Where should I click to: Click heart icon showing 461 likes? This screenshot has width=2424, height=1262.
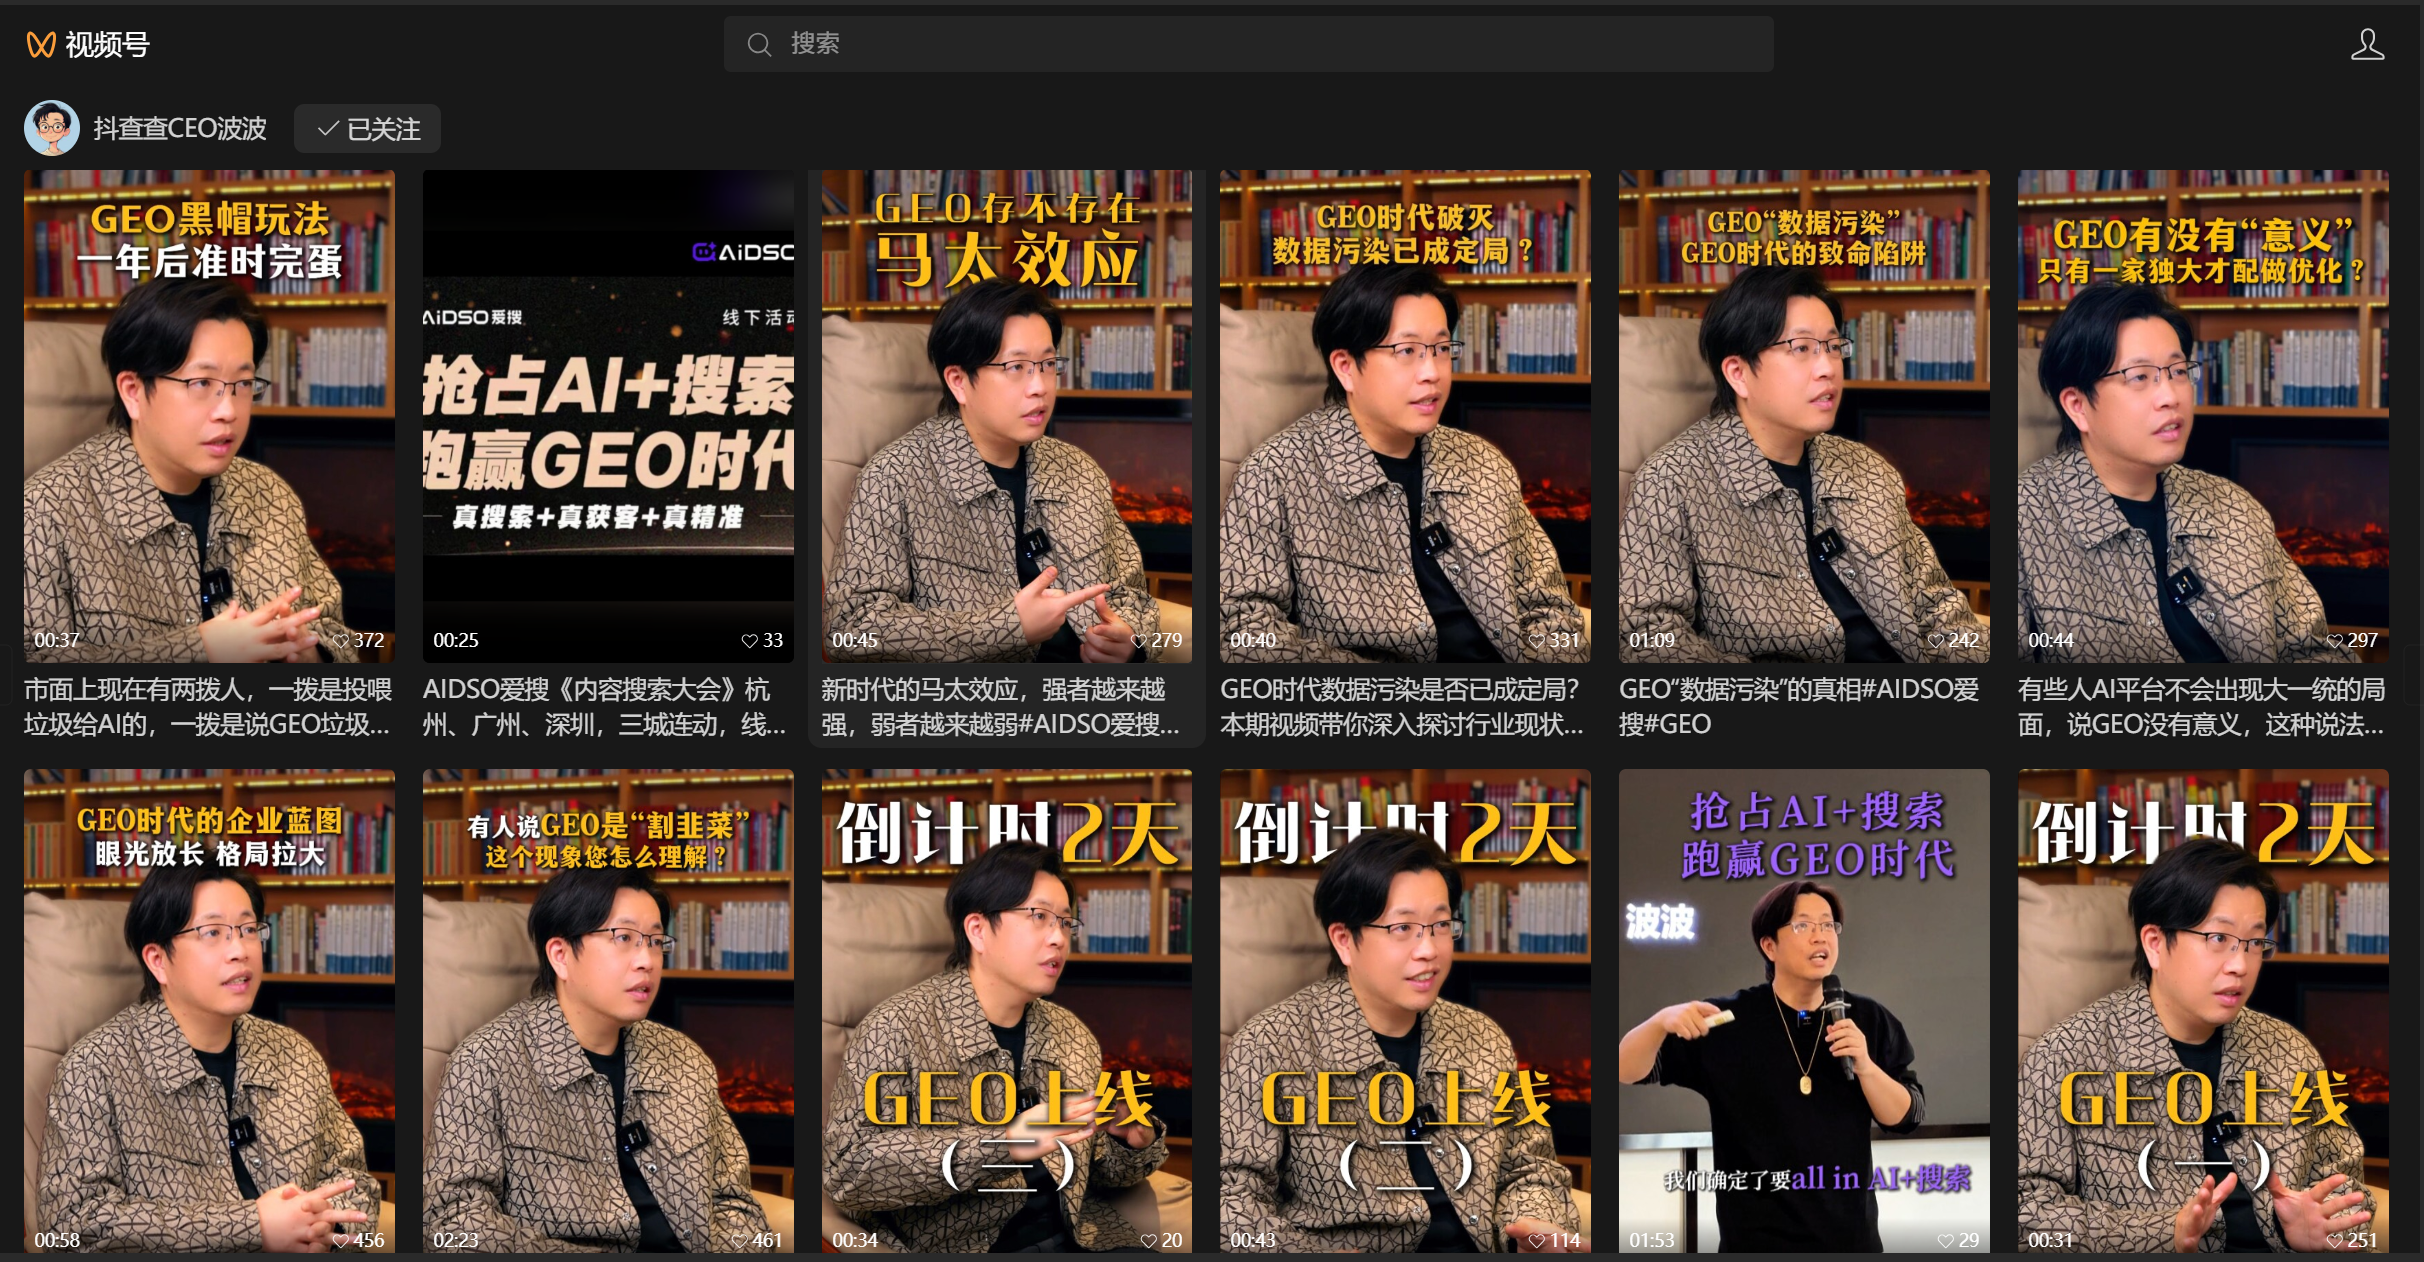coord(739,1241)
